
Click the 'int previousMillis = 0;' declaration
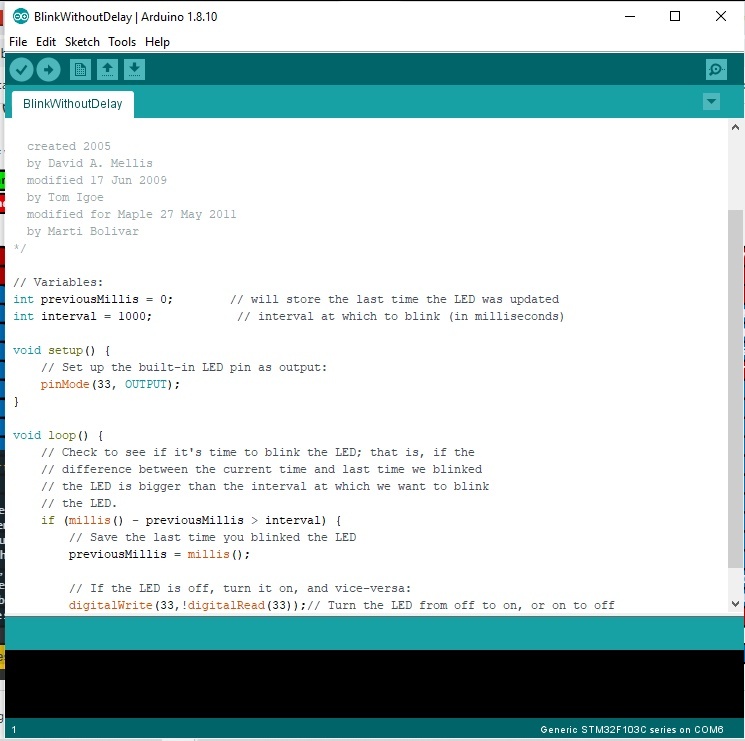coord(93,299)
